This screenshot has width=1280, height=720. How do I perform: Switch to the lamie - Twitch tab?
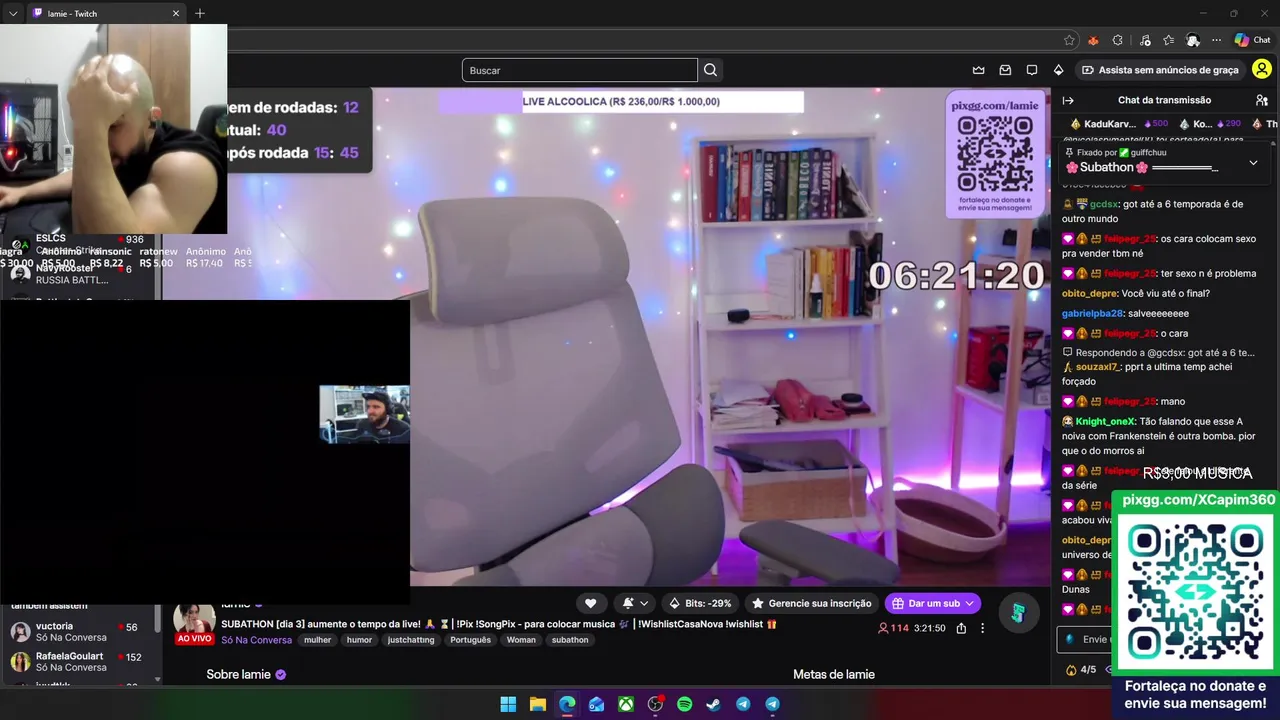pyautogui.click(x=105, y=13)
